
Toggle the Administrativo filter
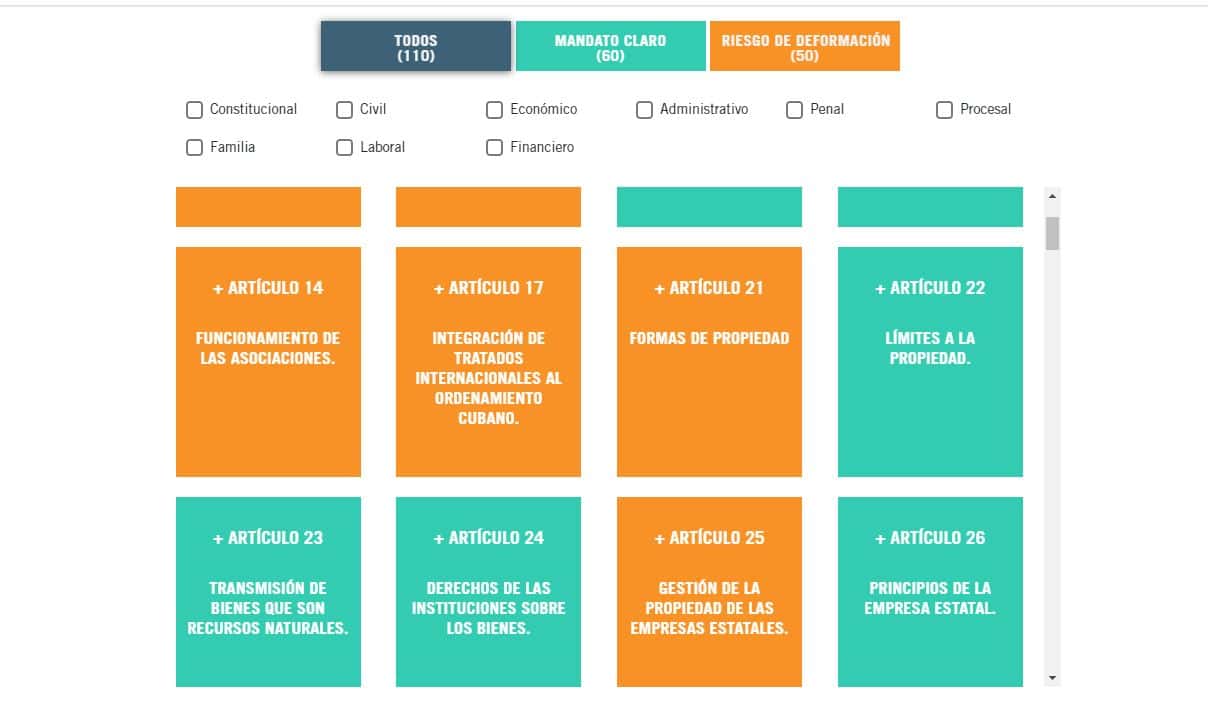(x=644, y=110)
